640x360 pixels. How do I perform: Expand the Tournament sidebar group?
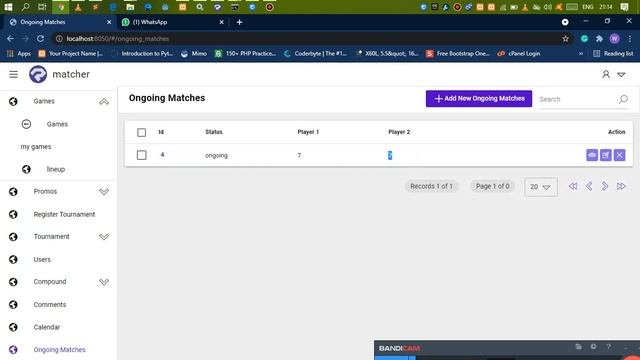point(104,237)
